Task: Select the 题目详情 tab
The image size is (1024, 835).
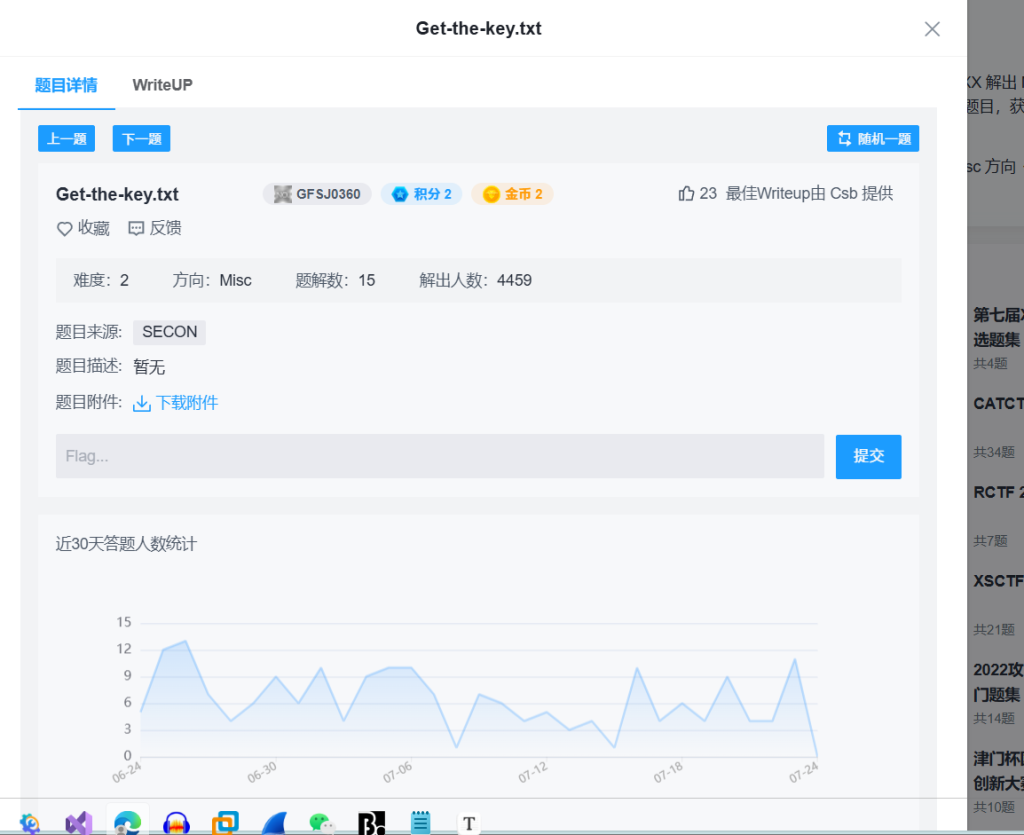Action: 66,85
